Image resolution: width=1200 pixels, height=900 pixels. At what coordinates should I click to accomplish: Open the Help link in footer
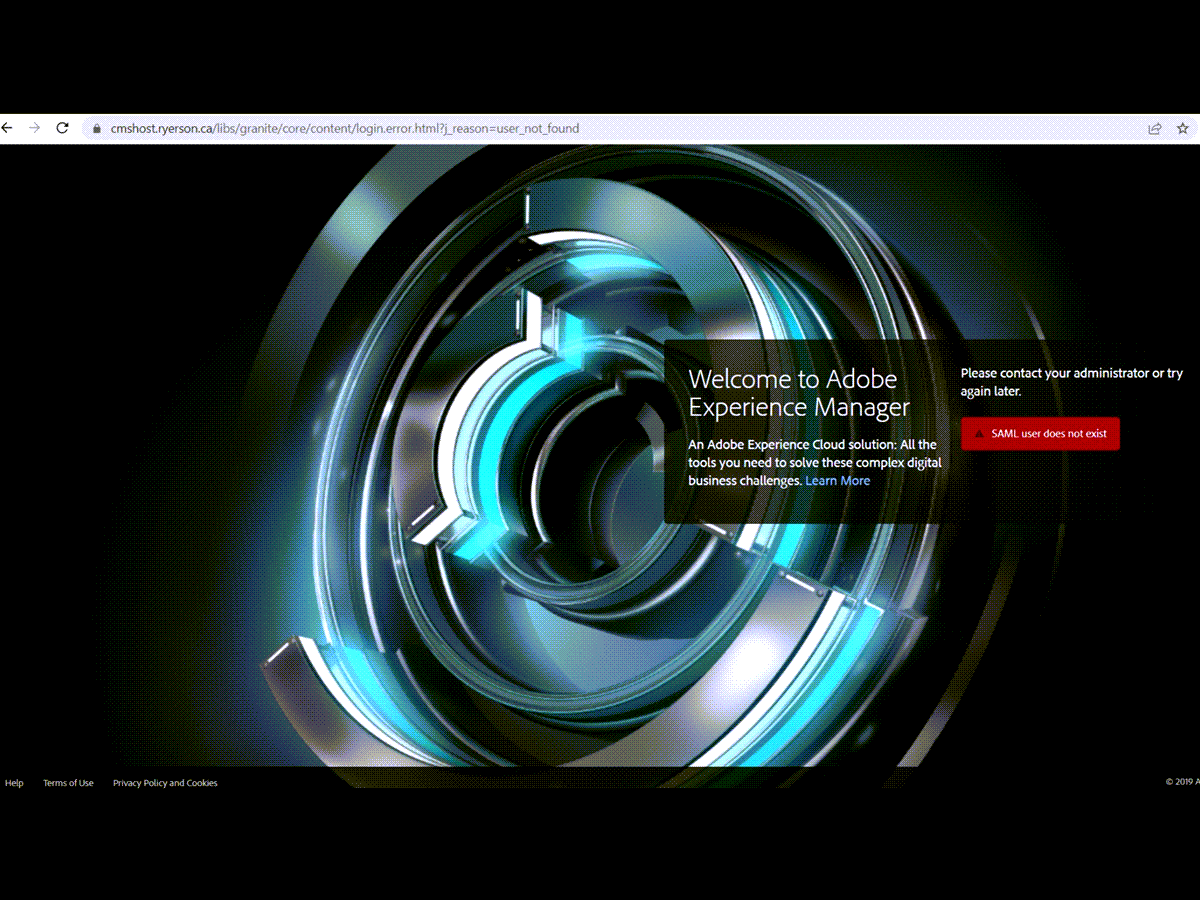coord(14,783)
